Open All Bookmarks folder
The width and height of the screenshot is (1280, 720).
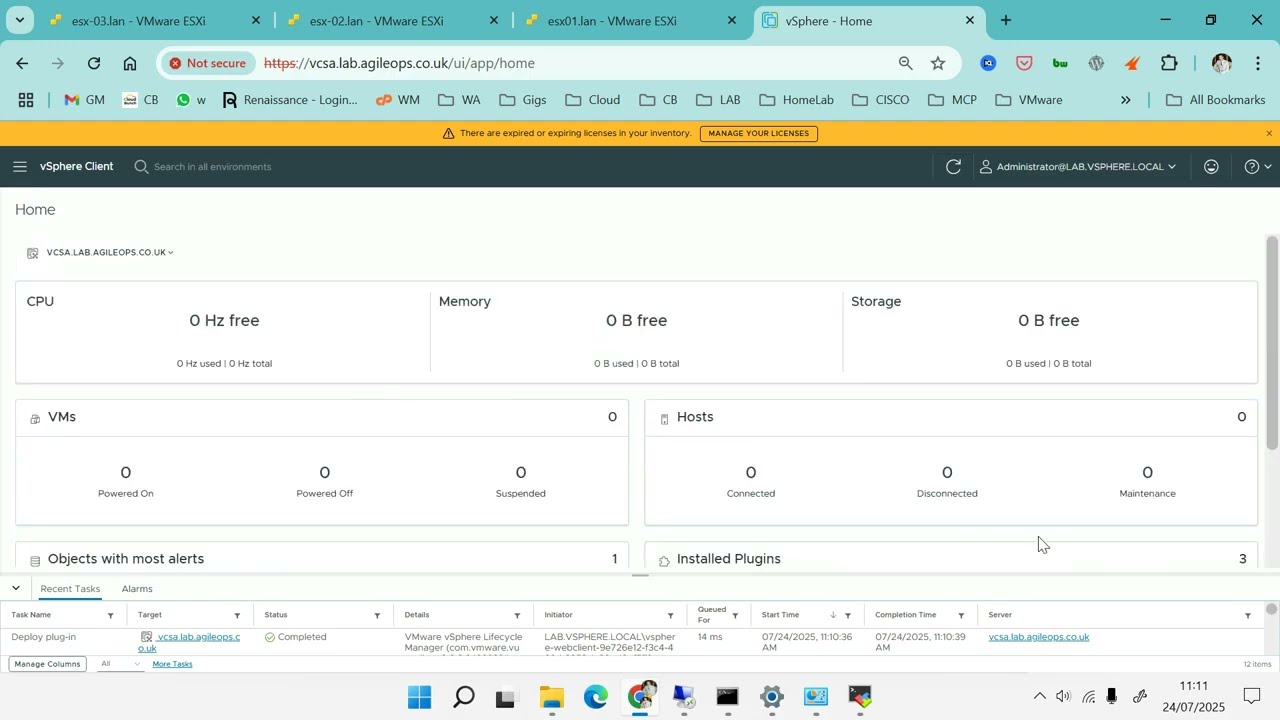[x=1216, y=100]
